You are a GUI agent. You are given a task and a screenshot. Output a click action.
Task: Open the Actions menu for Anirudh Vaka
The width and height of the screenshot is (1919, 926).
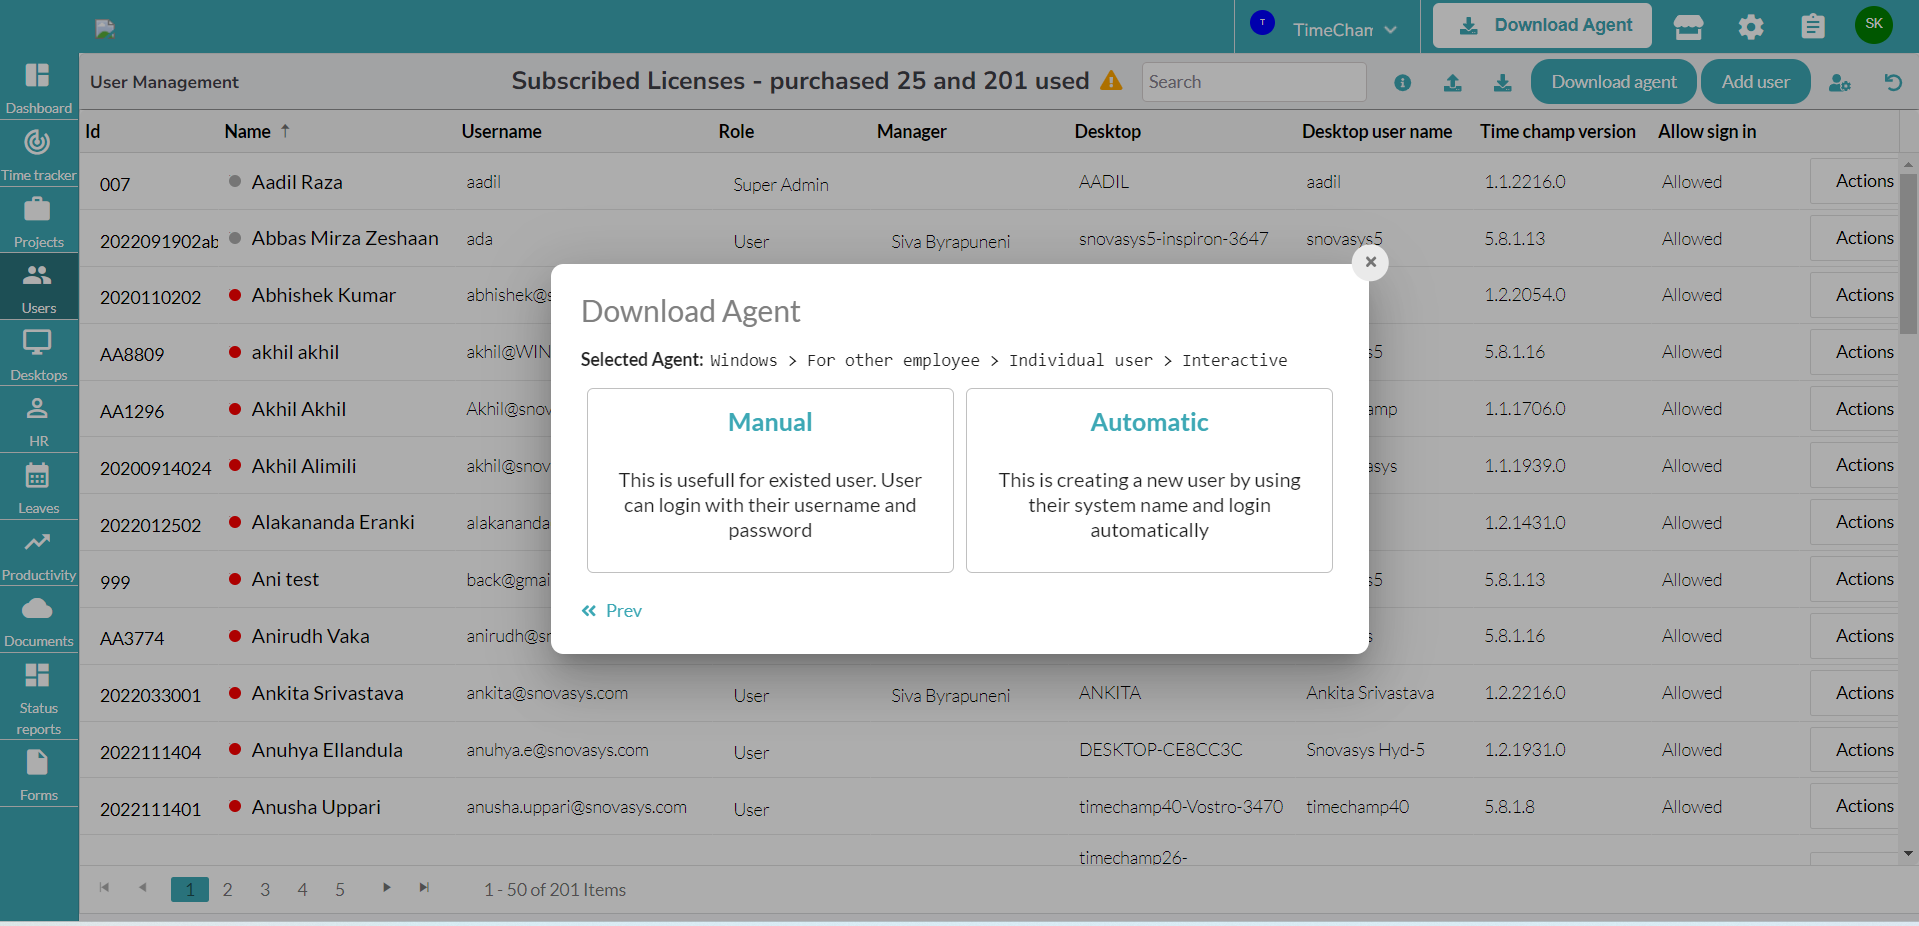coord(1856,636)
